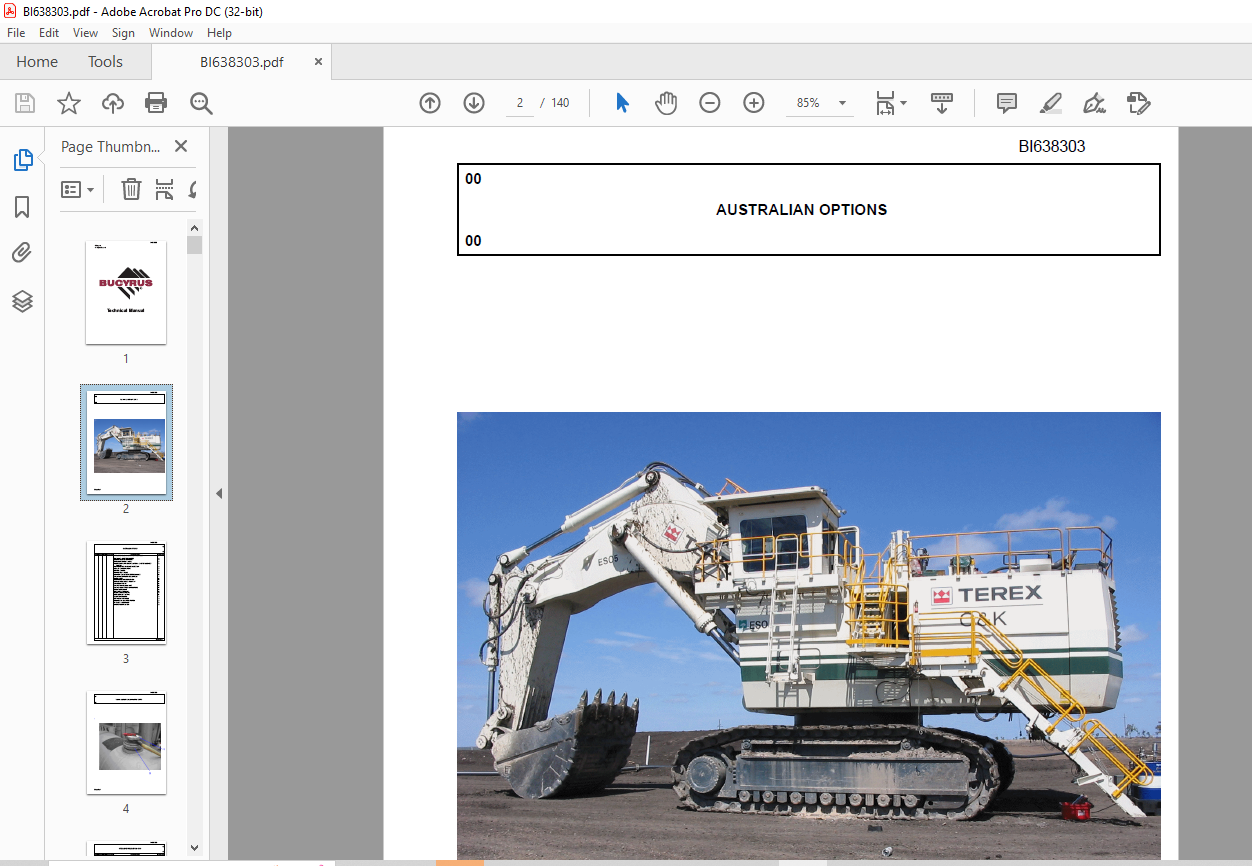Switch to the Home tab
This screenshot has width=1252, height=866.
pyautogui.click(x=37, y=62)
